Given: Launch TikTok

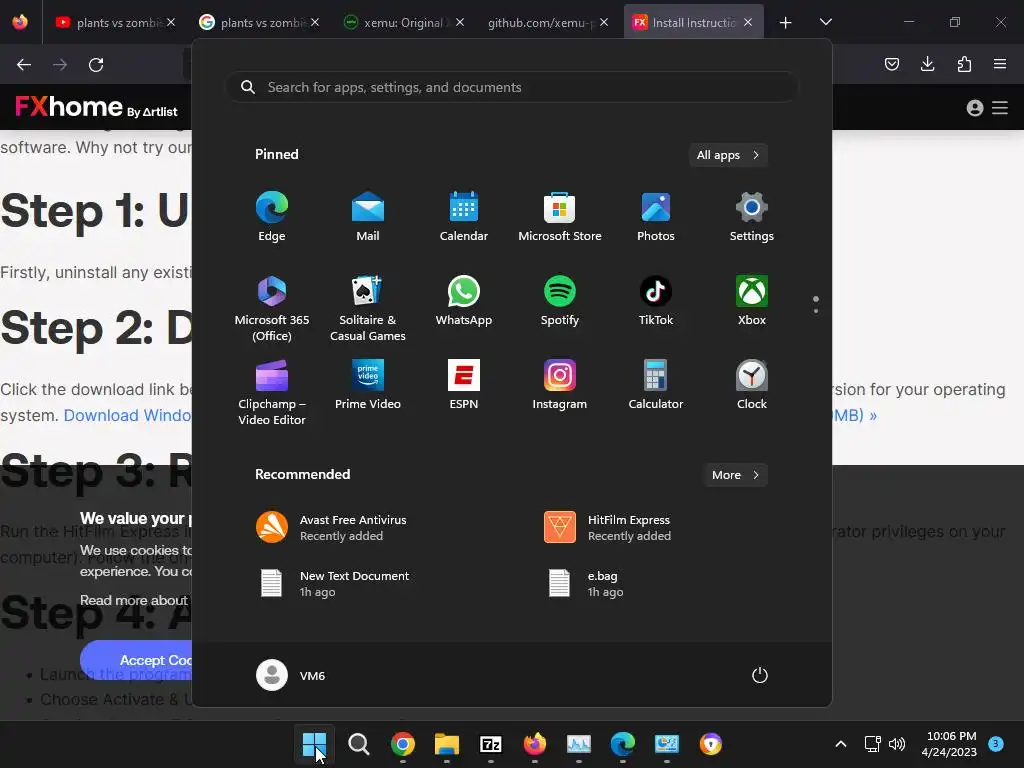Looking at the screenshot, I should [x=656, y=301].
